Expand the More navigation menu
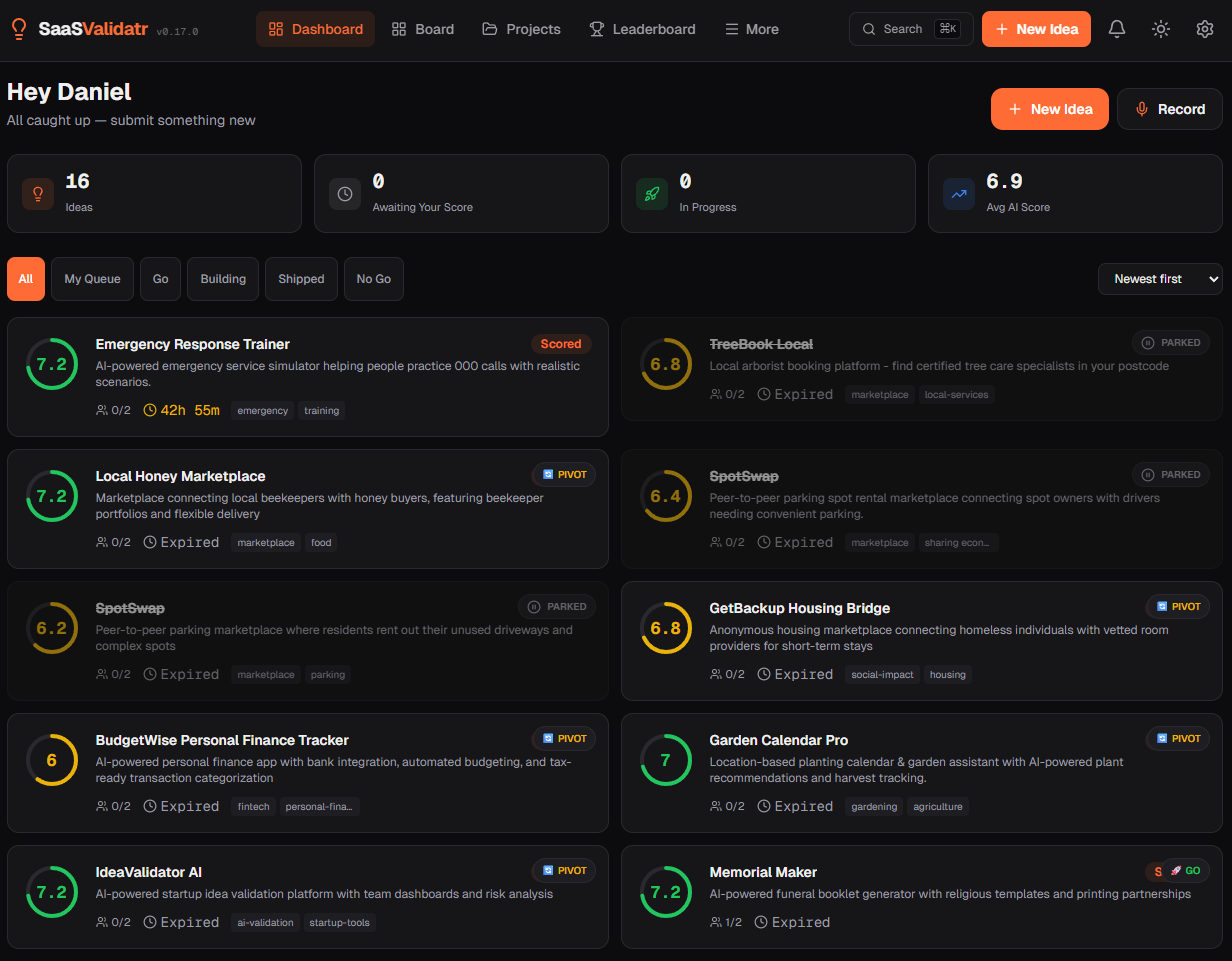1232x961 pixels. pos(751,29)
